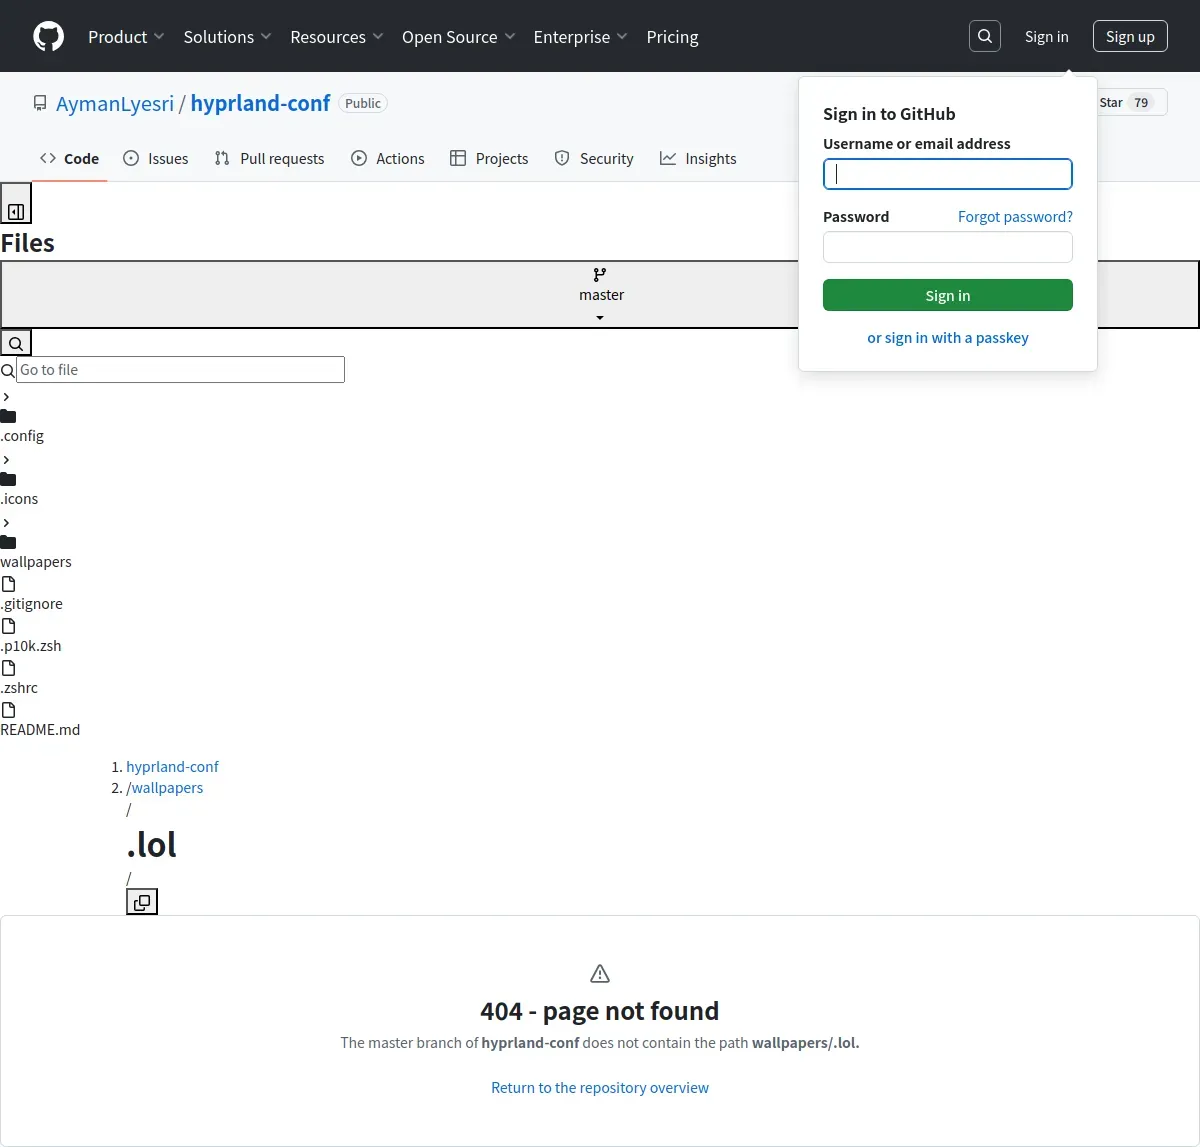1200x1147 pixels.
Task: Open the .zshrc file entry
Action: (19, 688)
